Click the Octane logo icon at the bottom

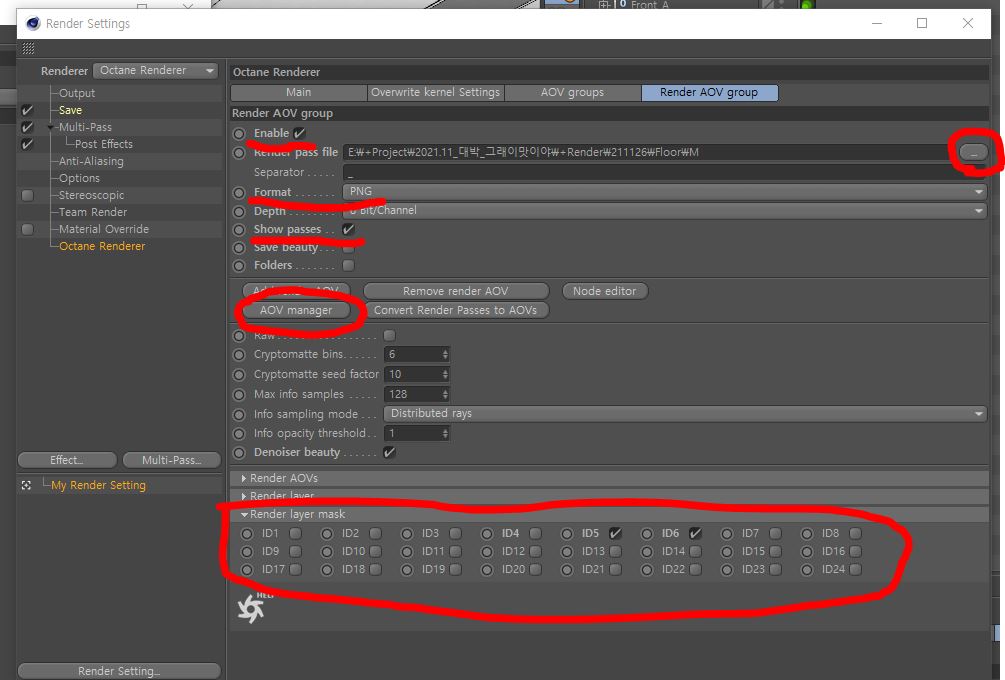[251, 609]
